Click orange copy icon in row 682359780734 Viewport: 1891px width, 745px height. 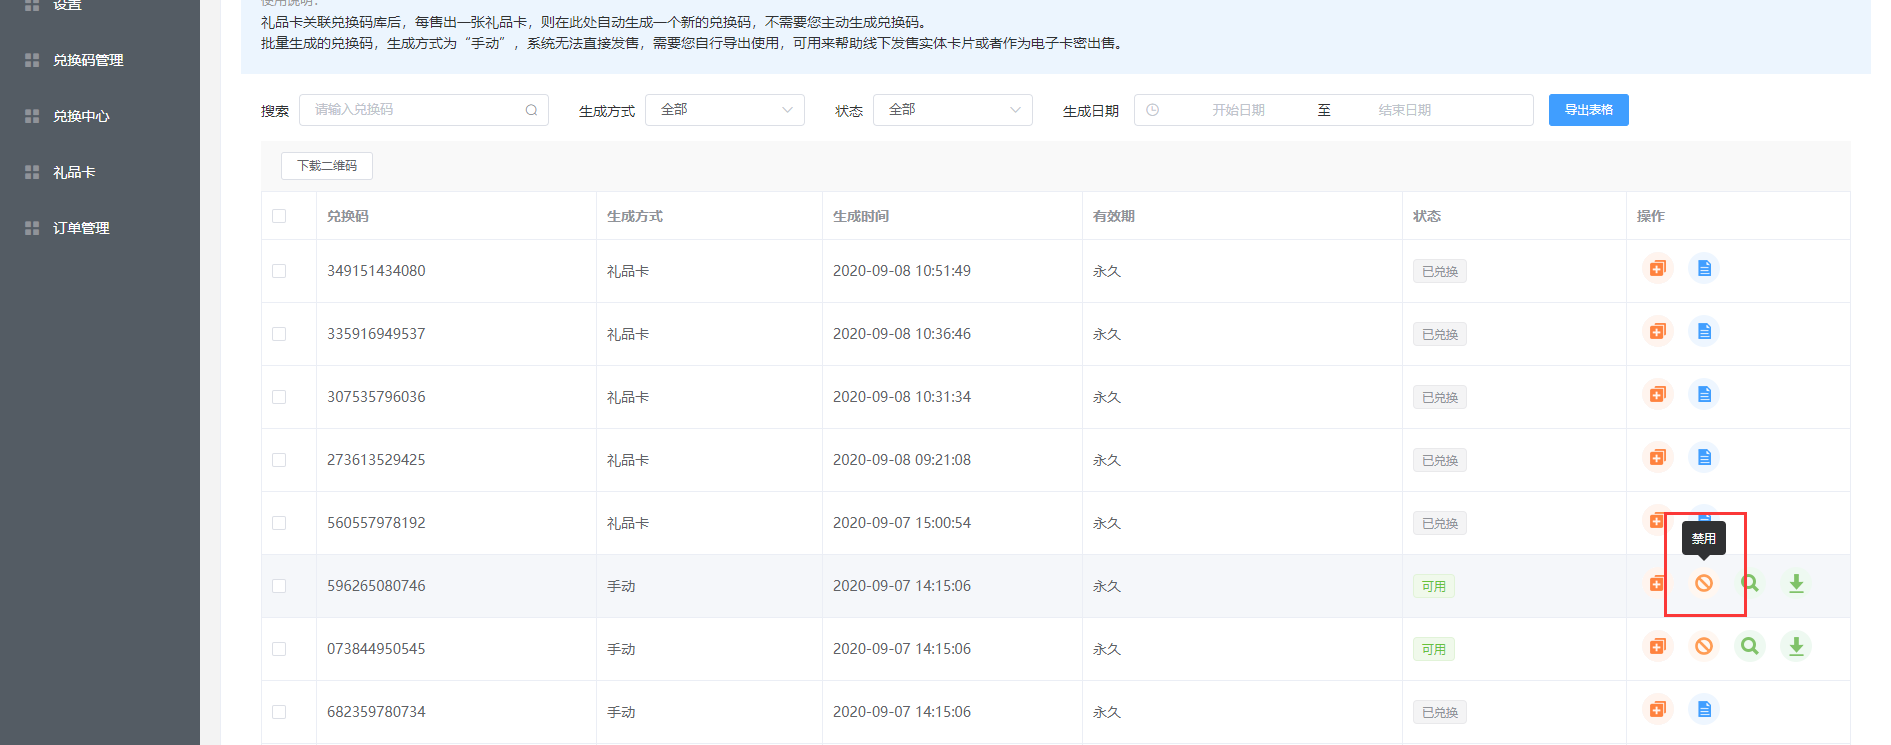1657,709
